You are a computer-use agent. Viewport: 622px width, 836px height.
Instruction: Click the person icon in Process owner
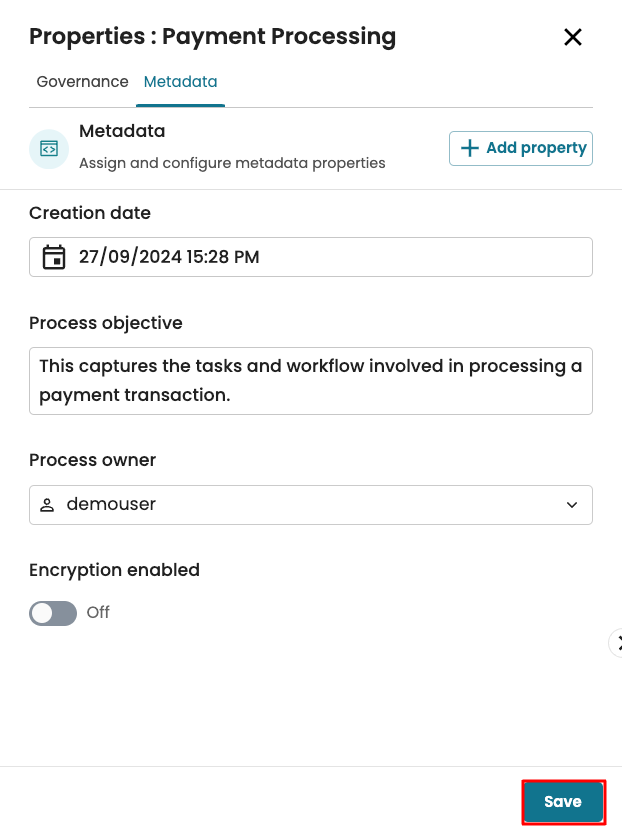47,505
